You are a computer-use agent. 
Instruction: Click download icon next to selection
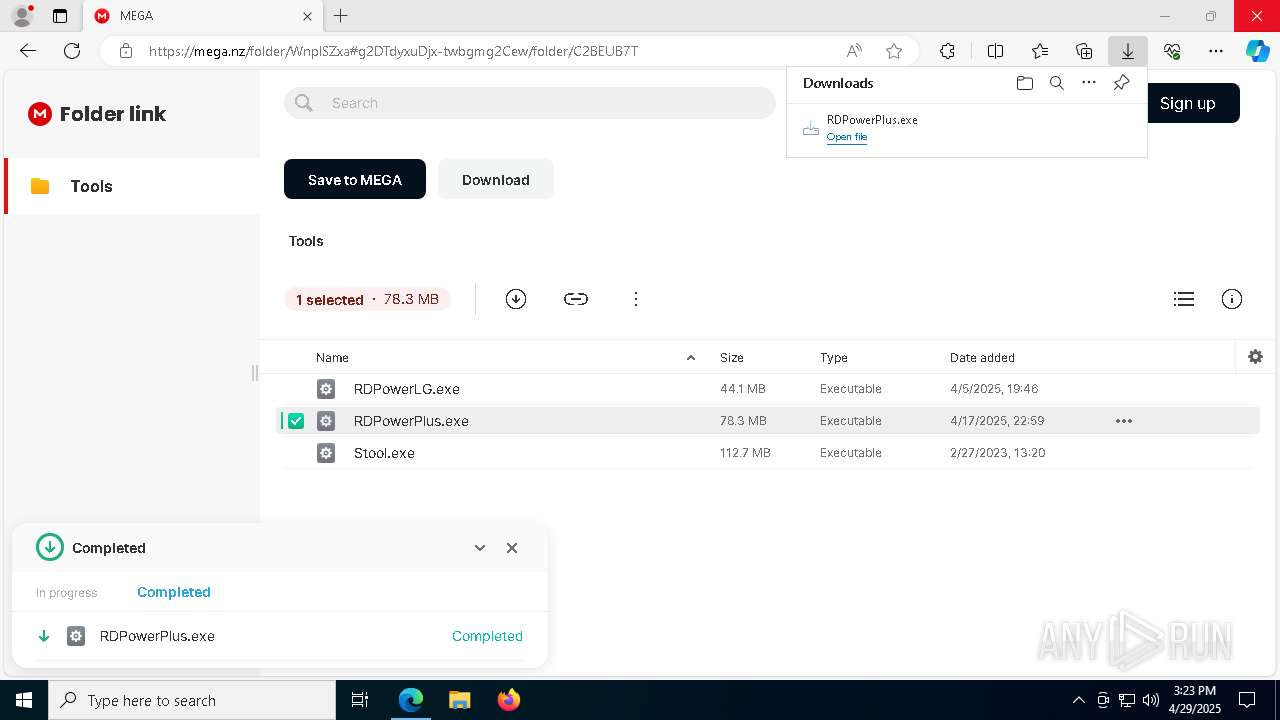(516, 299)
